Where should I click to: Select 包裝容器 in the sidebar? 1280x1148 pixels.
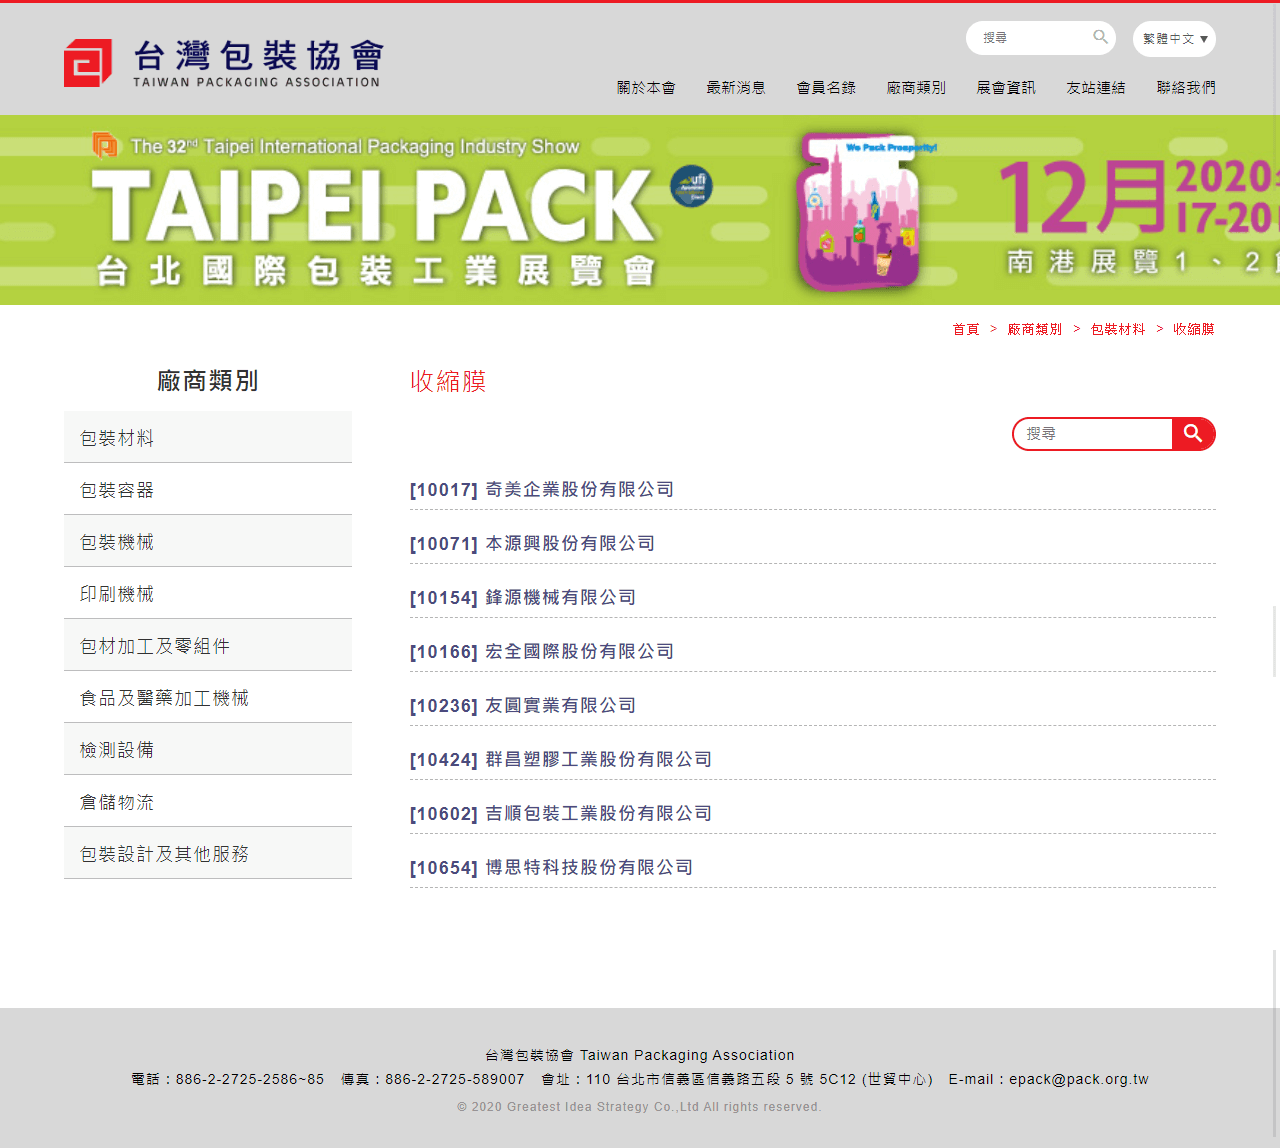pyautogui.click(x=208, y=489)
